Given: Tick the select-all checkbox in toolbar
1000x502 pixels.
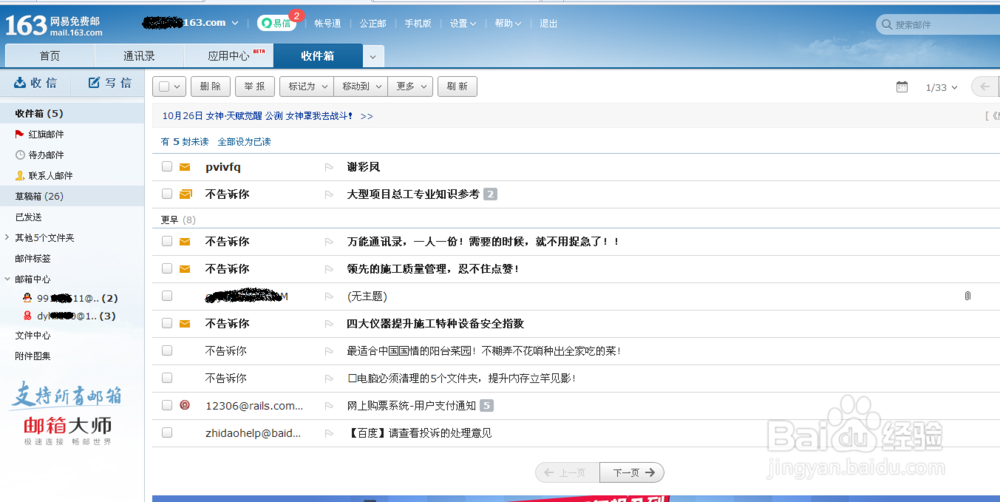Looking at the screenshot, I should click(x=164, y=87).
